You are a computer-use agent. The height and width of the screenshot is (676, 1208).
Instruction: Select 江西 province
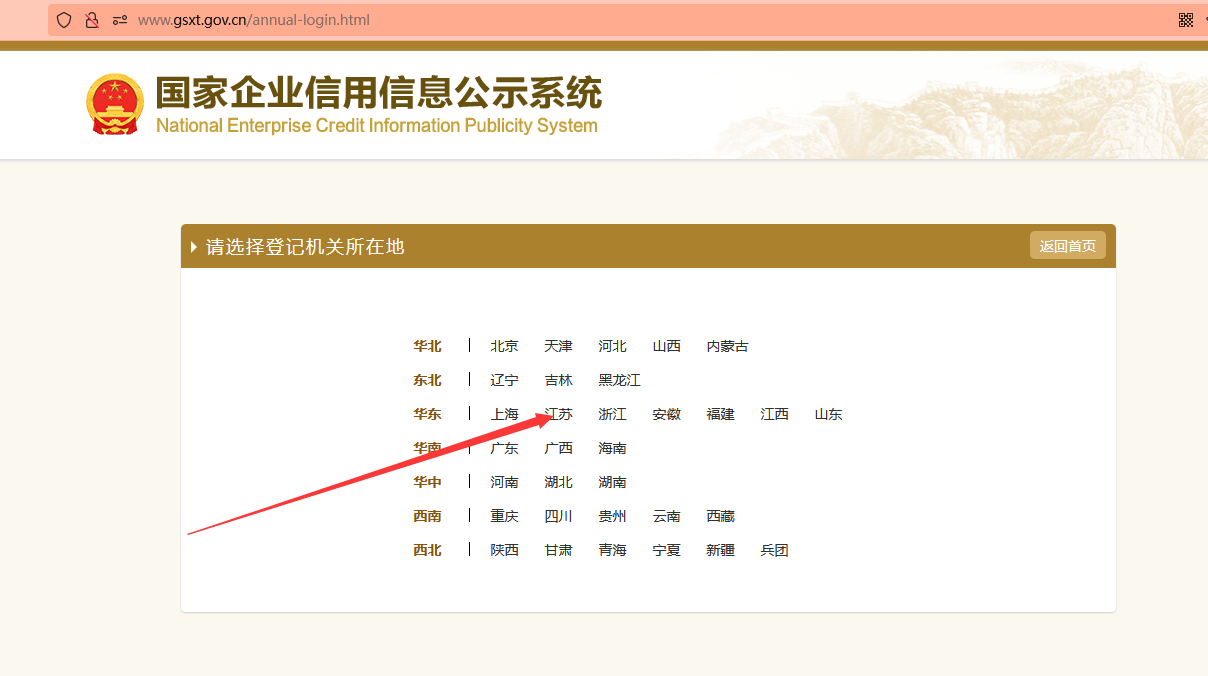[x=775, y=414]
